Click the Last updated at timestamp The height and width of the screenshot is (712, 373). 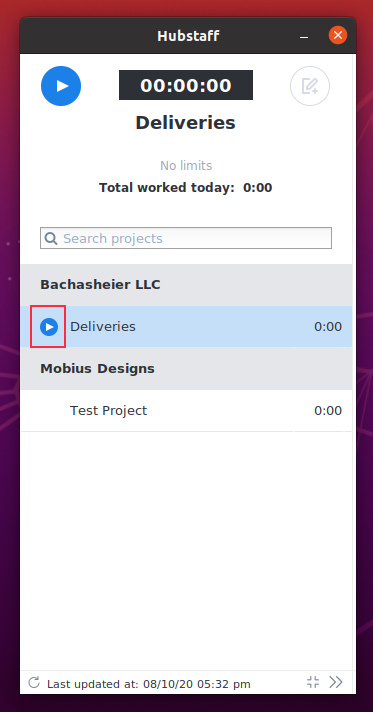149,684
